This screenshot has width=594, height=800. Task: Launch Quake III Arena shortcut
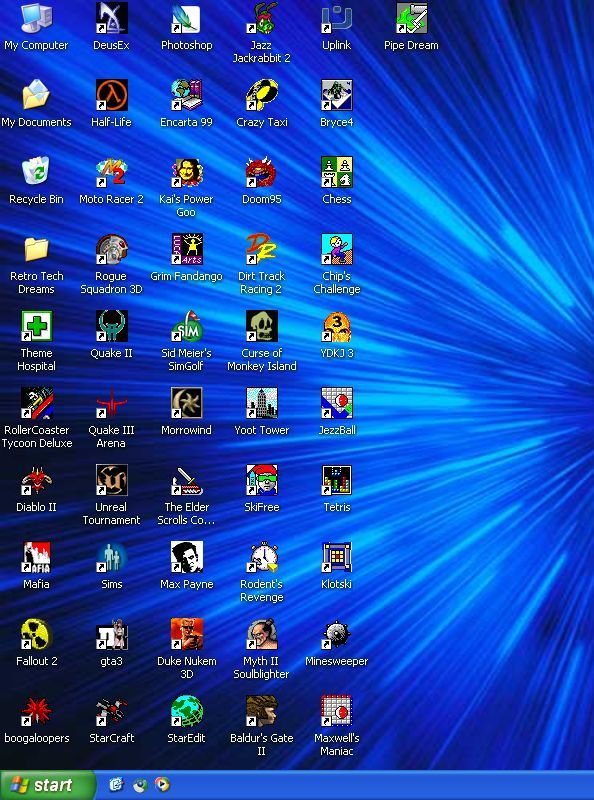pos(111,404)
